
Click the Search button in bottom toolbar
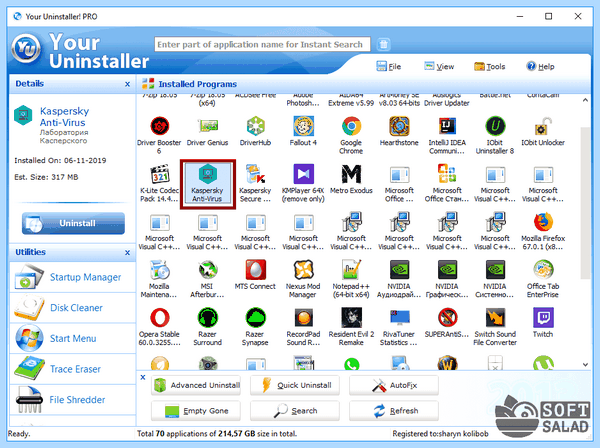tap(295, 411)
